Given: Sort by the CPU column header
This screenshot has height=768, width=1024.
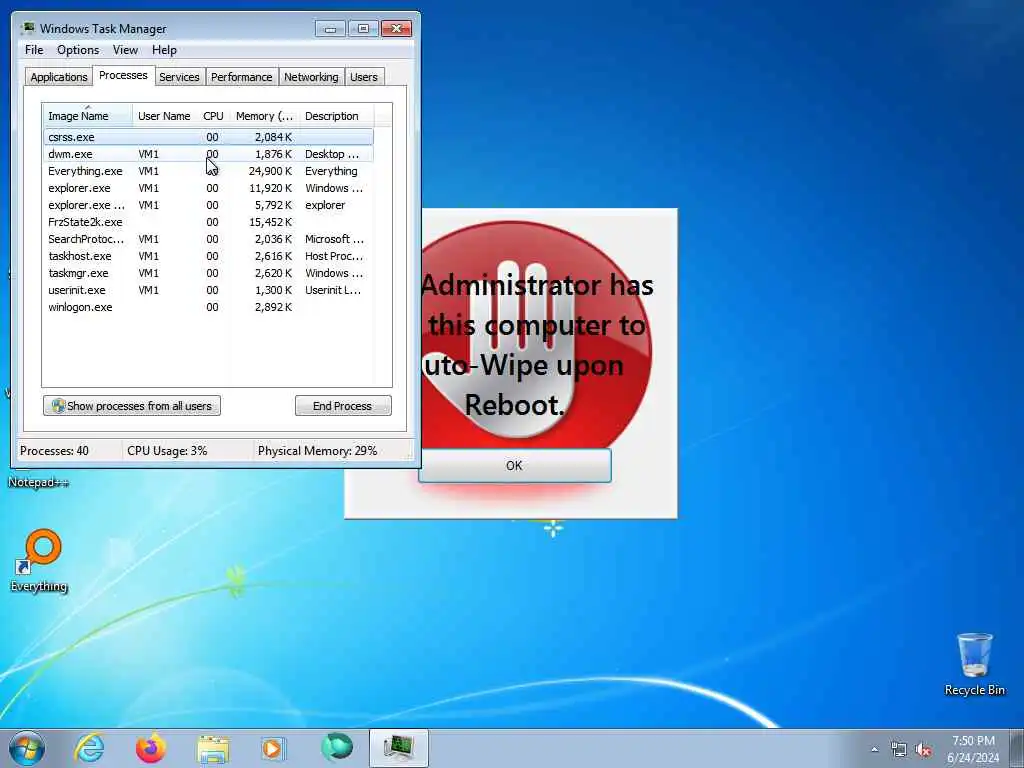Looking at the screenshot, I should 213,116.
